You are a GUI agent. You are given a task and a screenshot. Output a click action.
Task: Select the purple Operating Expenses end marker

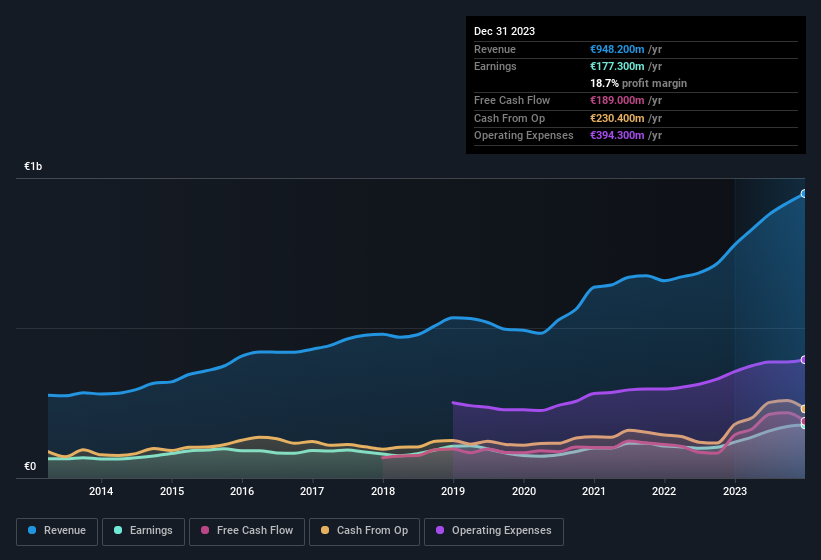(804, 360)
